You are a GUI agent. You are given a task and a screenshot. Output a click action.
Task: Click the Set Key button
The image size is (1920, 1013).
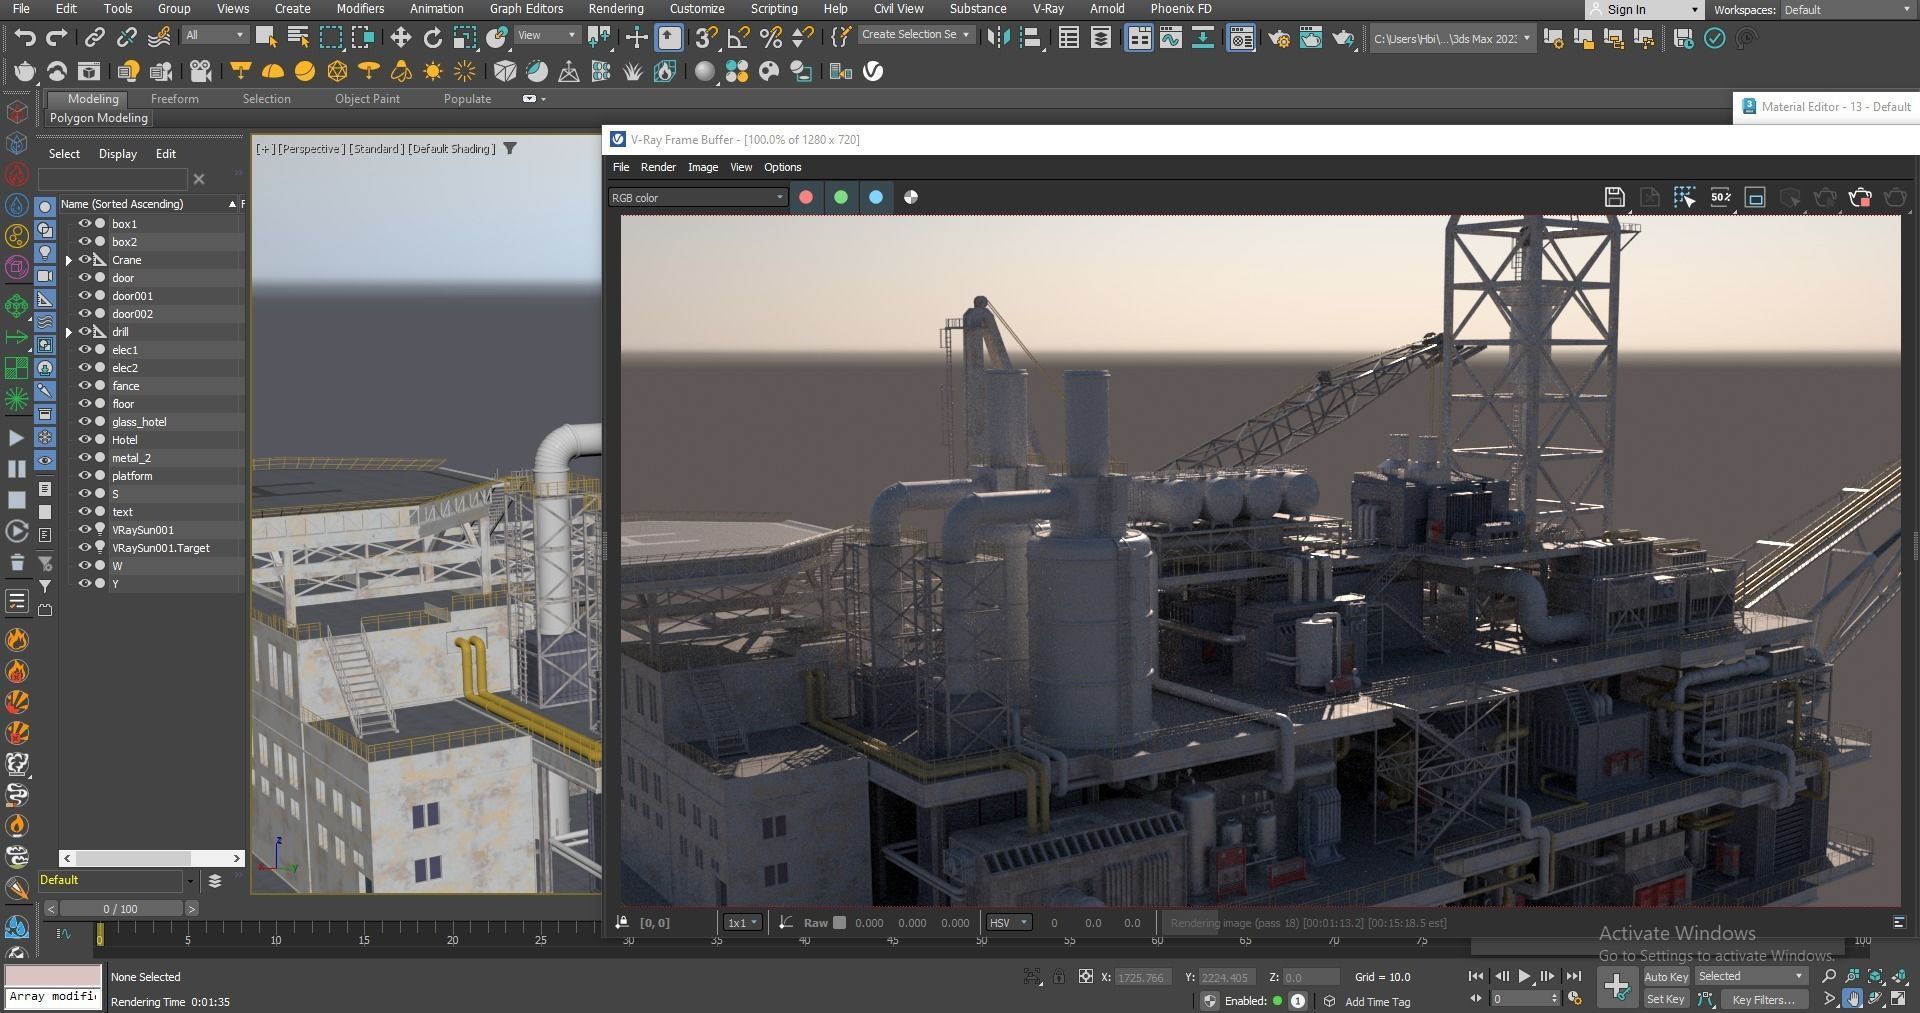(1666, 999)
